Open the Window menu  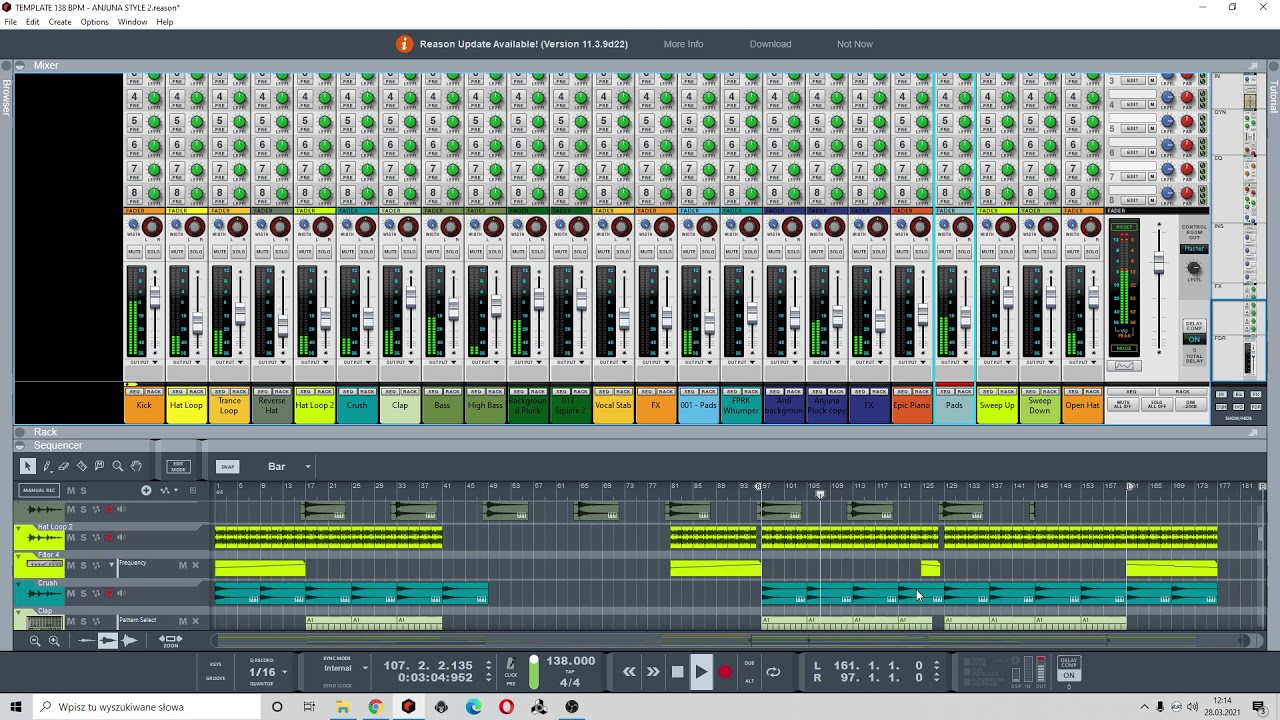(132, 22)
